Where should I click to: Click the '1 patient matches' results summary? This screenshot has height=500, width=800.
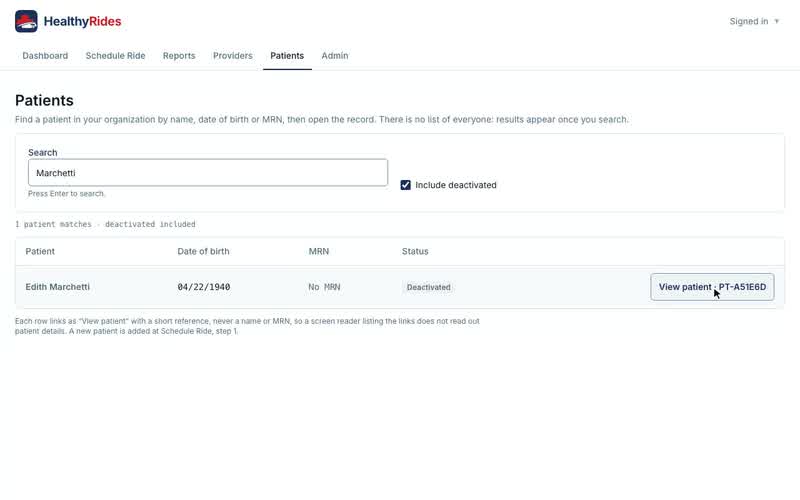click(105, 224)
